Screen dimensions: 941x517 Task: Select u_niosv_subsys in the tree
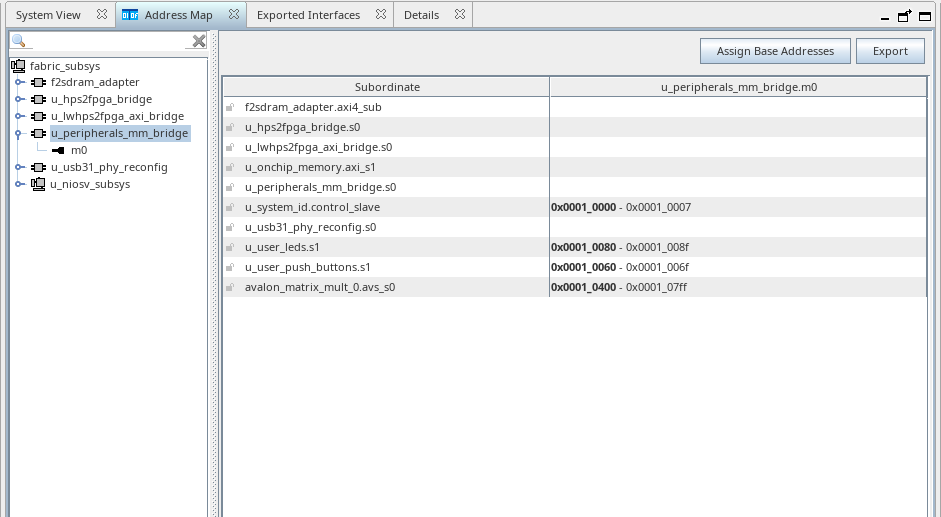[x=90, y=184]
